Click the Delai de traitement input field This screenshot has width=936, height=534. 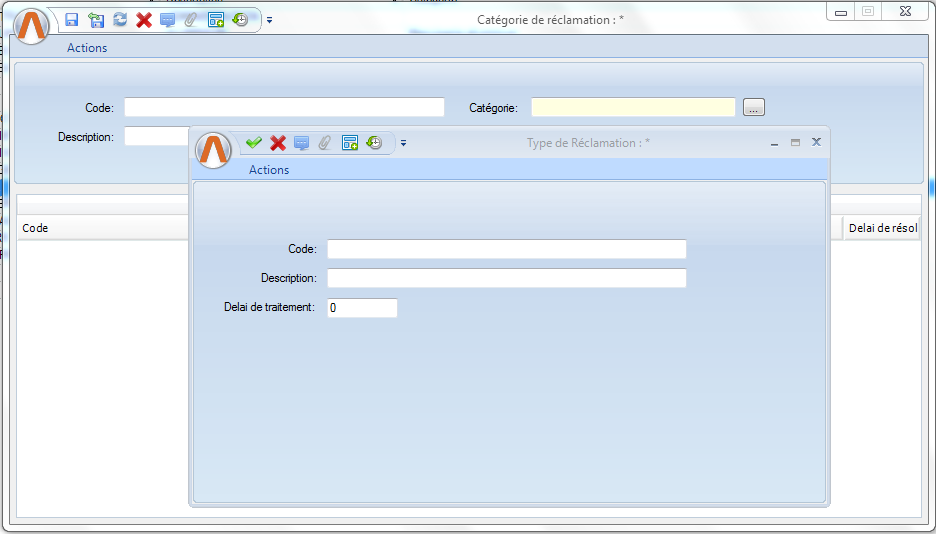[x=362, y=308]
